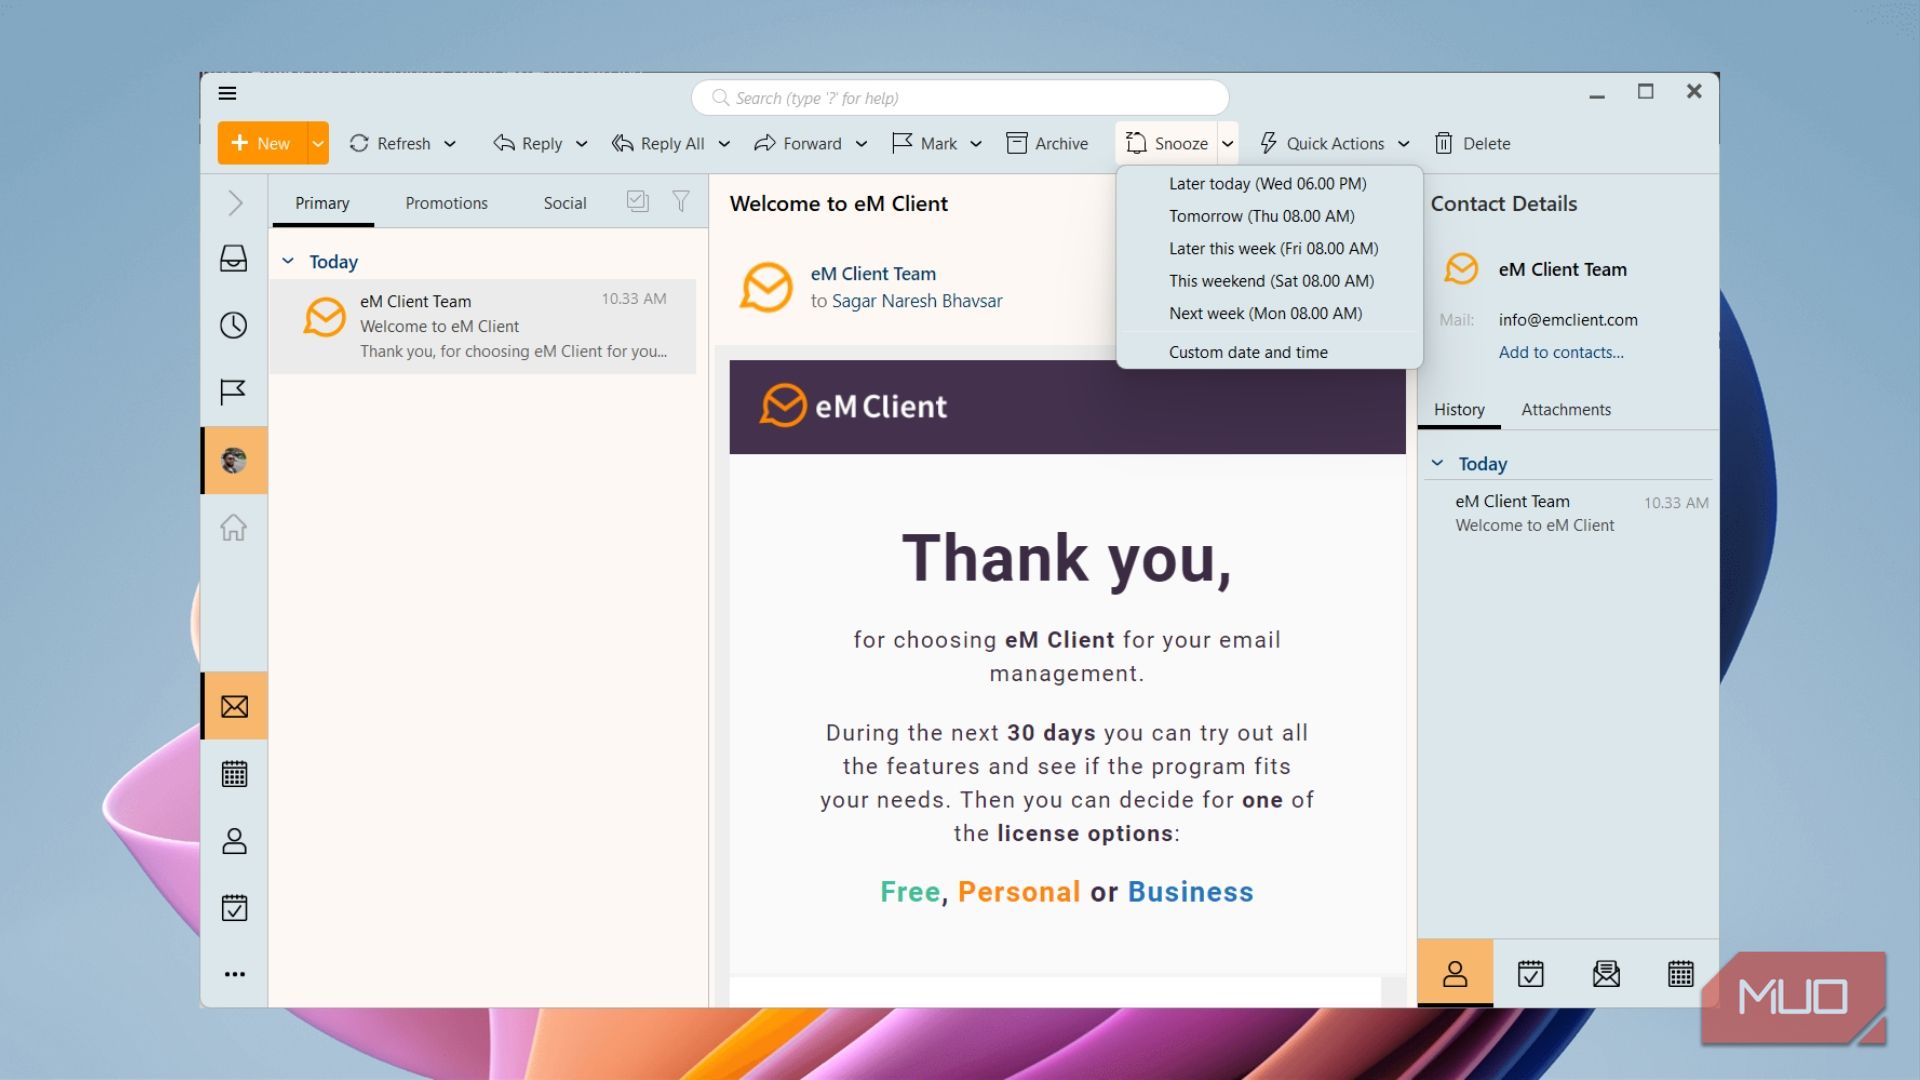Switch to the Attachments tab
Image resolution: width=1920 pixels, height=1080 pixels.
[1566, 409]
